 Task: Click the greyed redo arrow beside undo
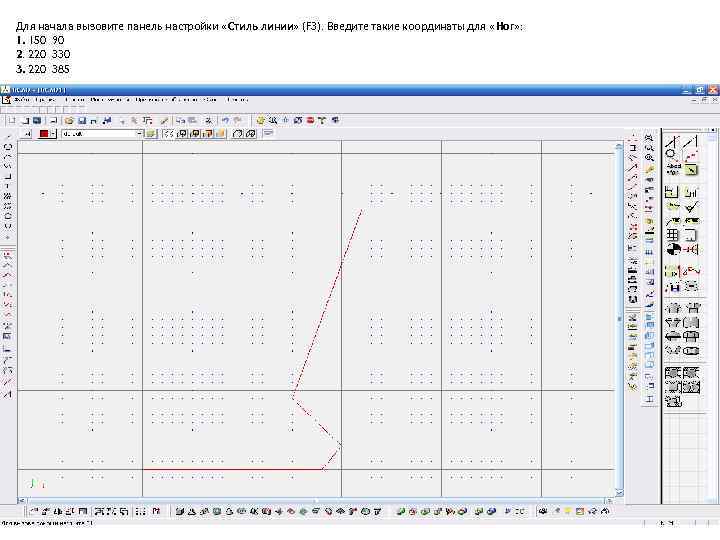point(237,120)
